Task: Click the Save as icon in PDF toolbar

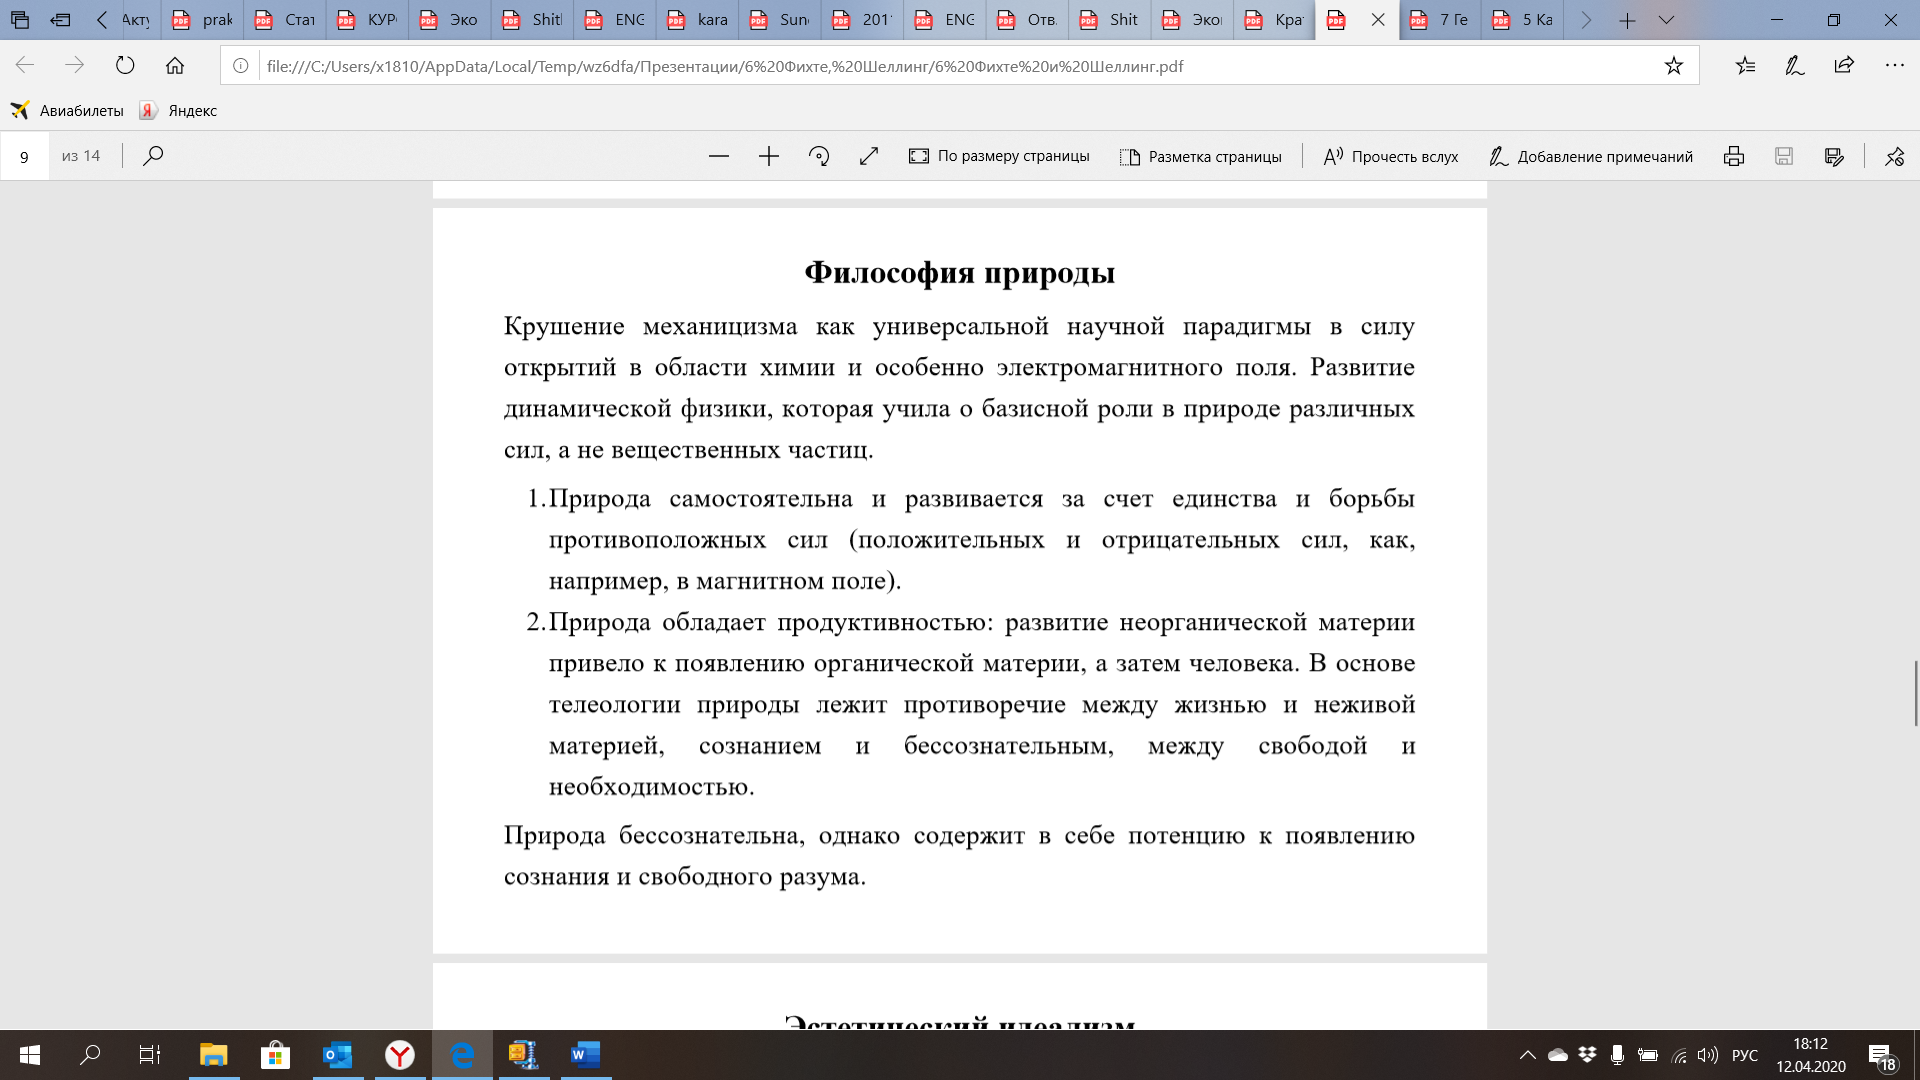Action: click(x=1834, y=156)
